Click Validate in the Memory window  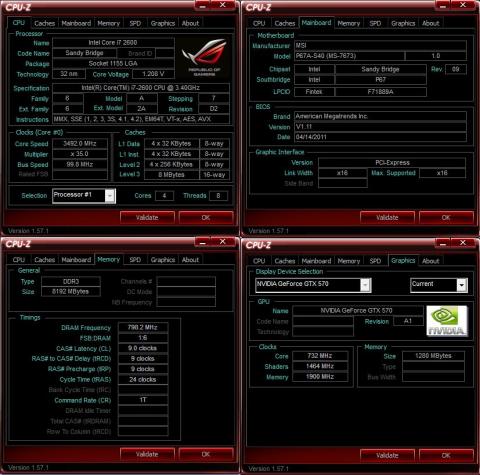[147, 454]
